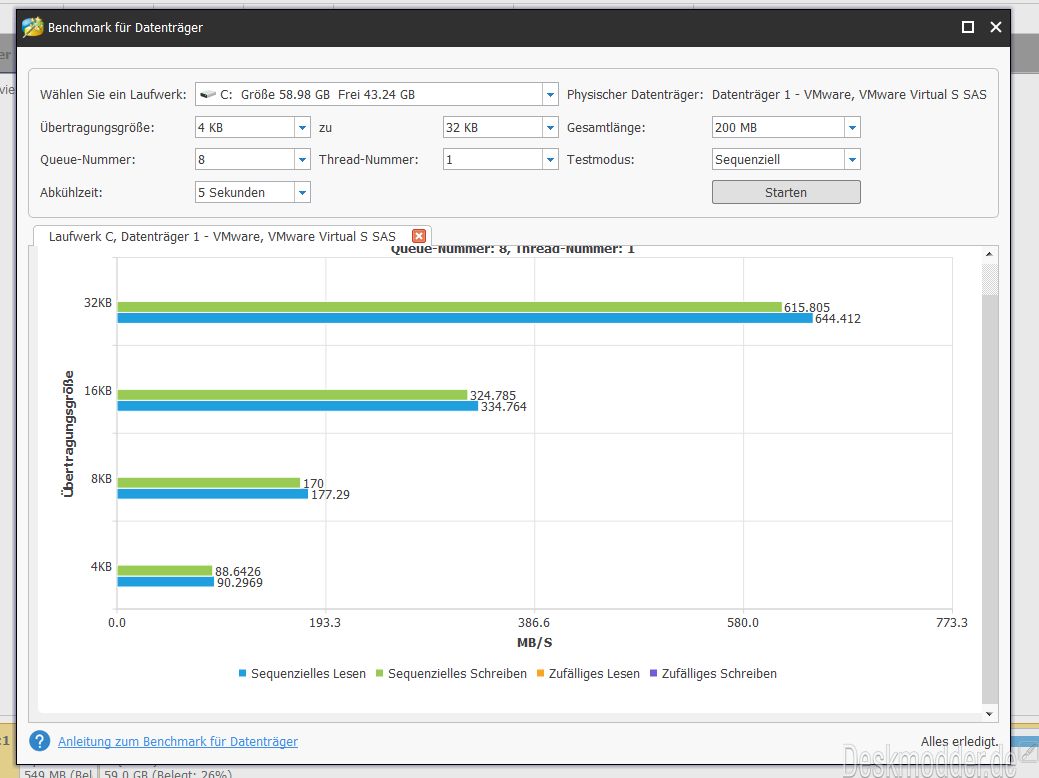Click the 4KB axis label
Screen dimensions: 1039x778
[x=101, y=567]
